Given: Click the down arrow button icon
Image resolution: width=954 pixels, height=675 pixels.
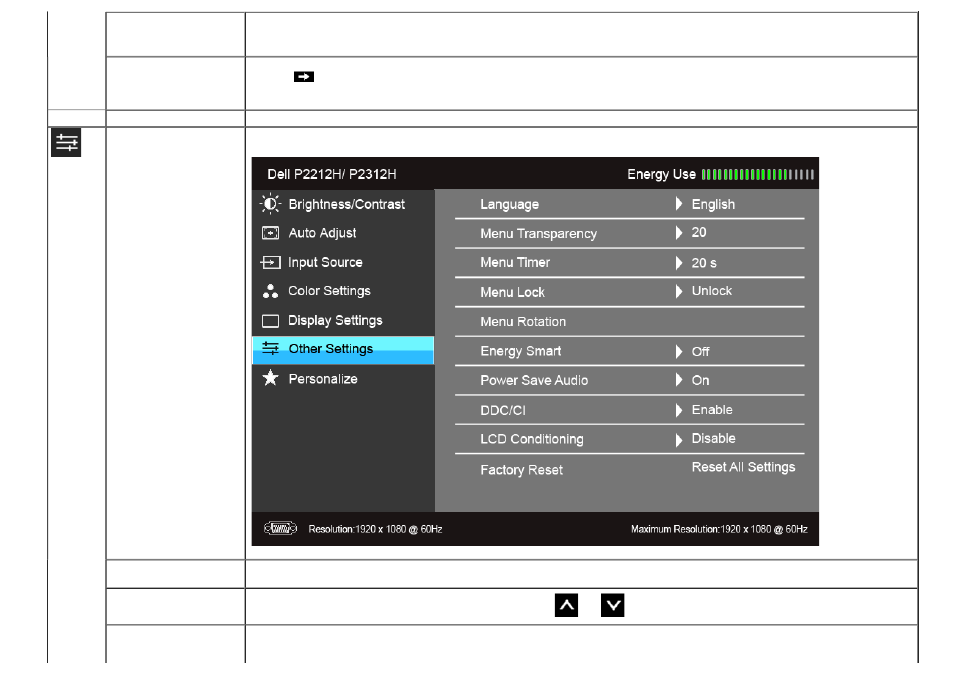Looking at the screenshot, I should click(x=613, y=606).
